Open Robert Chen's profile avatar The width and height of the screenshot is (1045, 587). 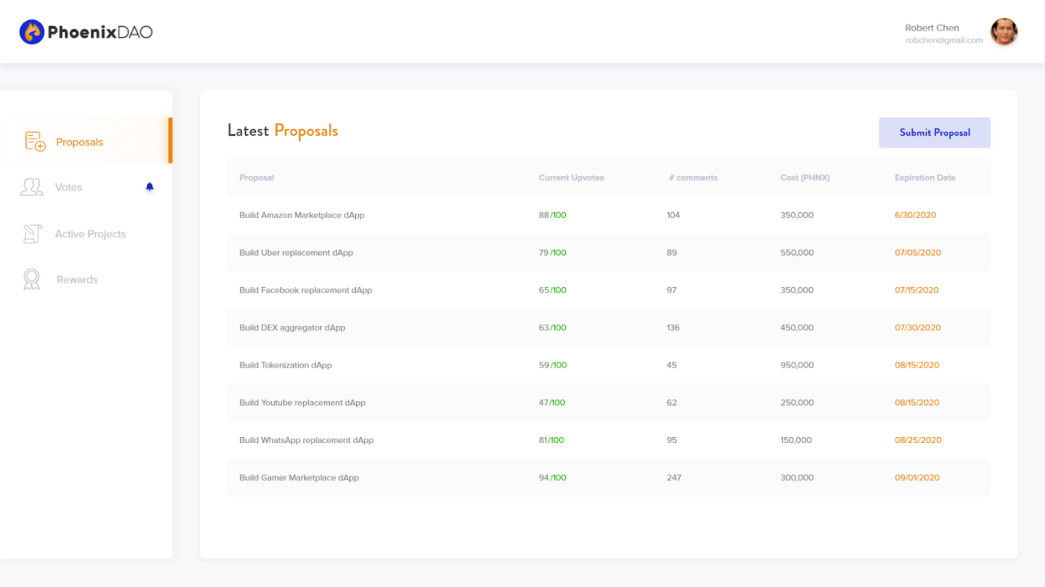click(1004, 31)
